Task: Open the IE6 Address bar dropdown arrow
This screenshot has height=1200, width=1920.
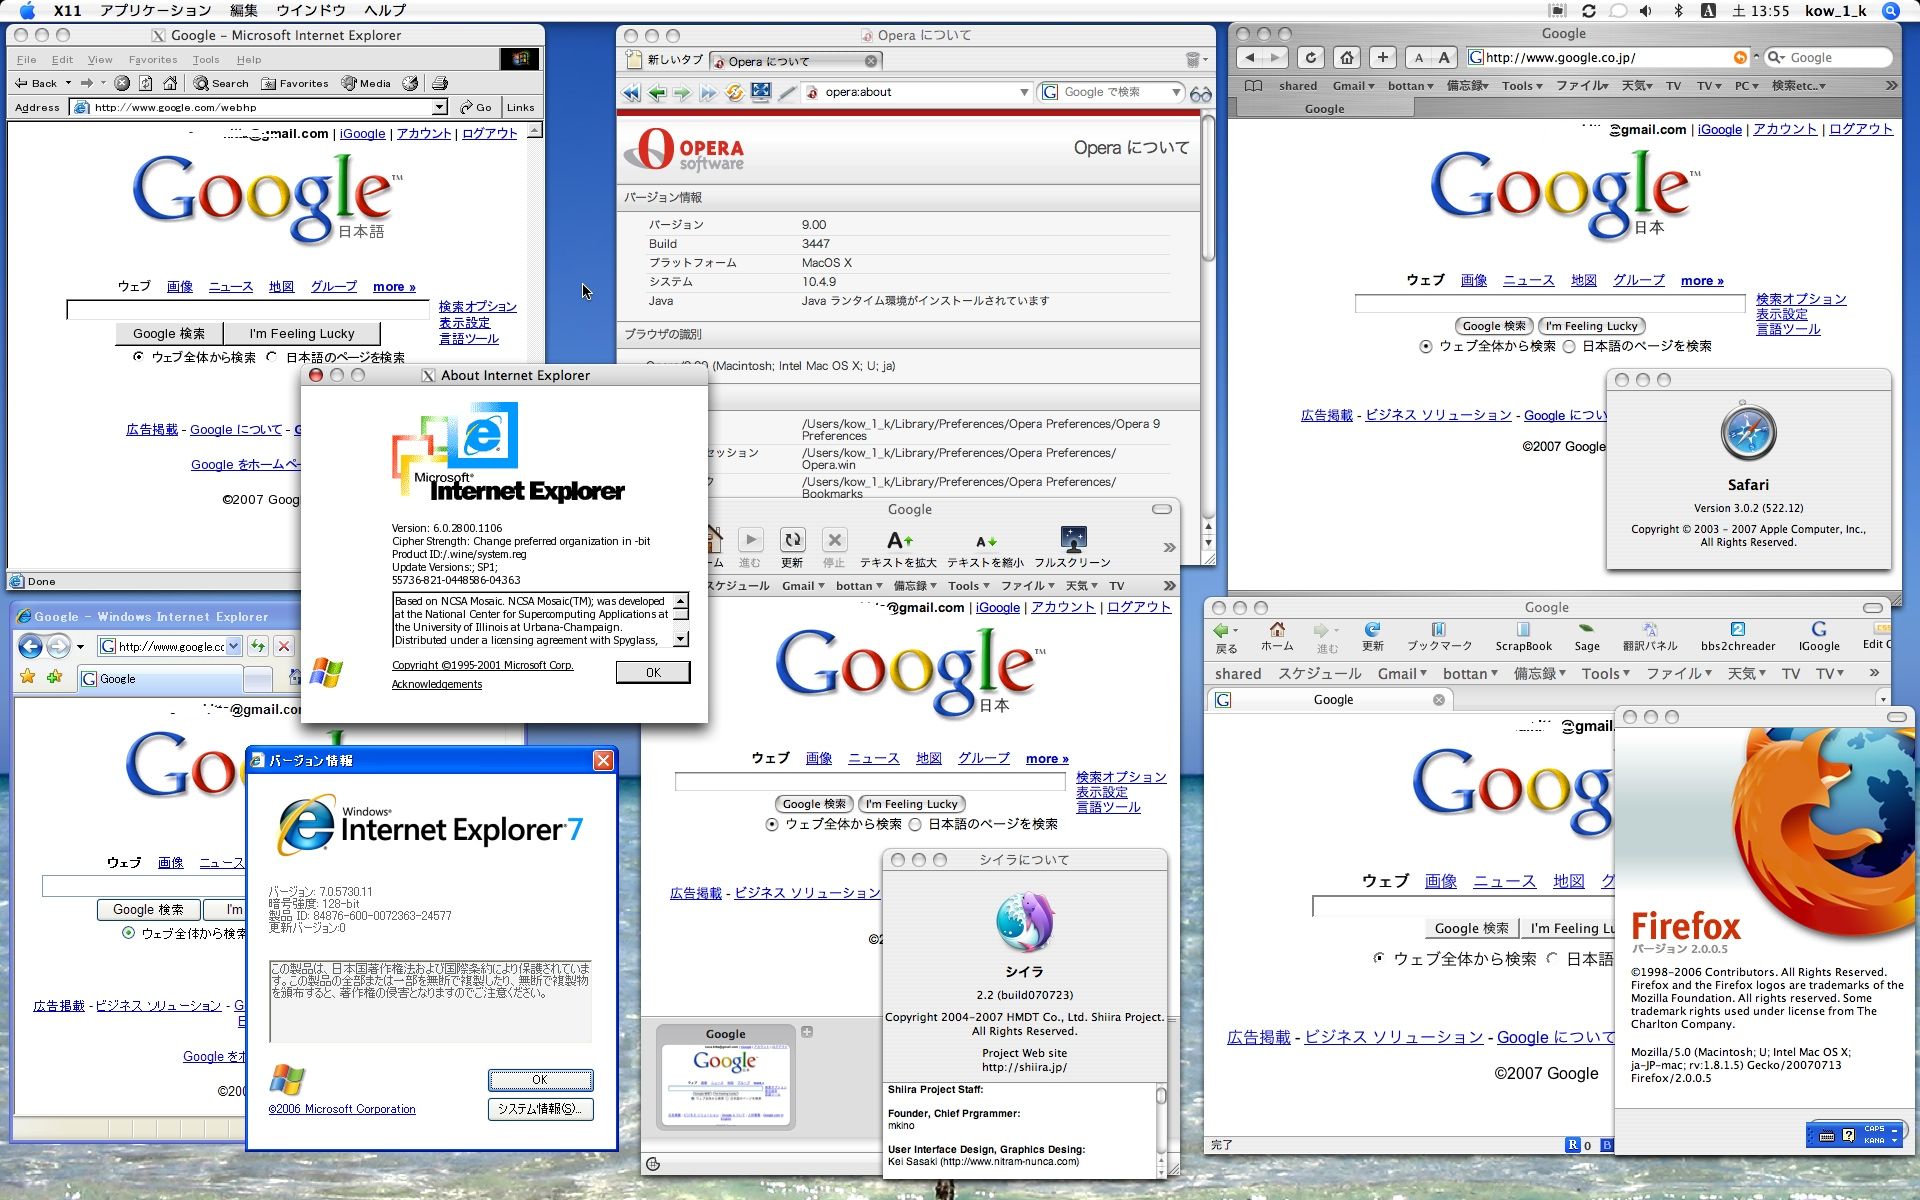Action: point(439,107)
